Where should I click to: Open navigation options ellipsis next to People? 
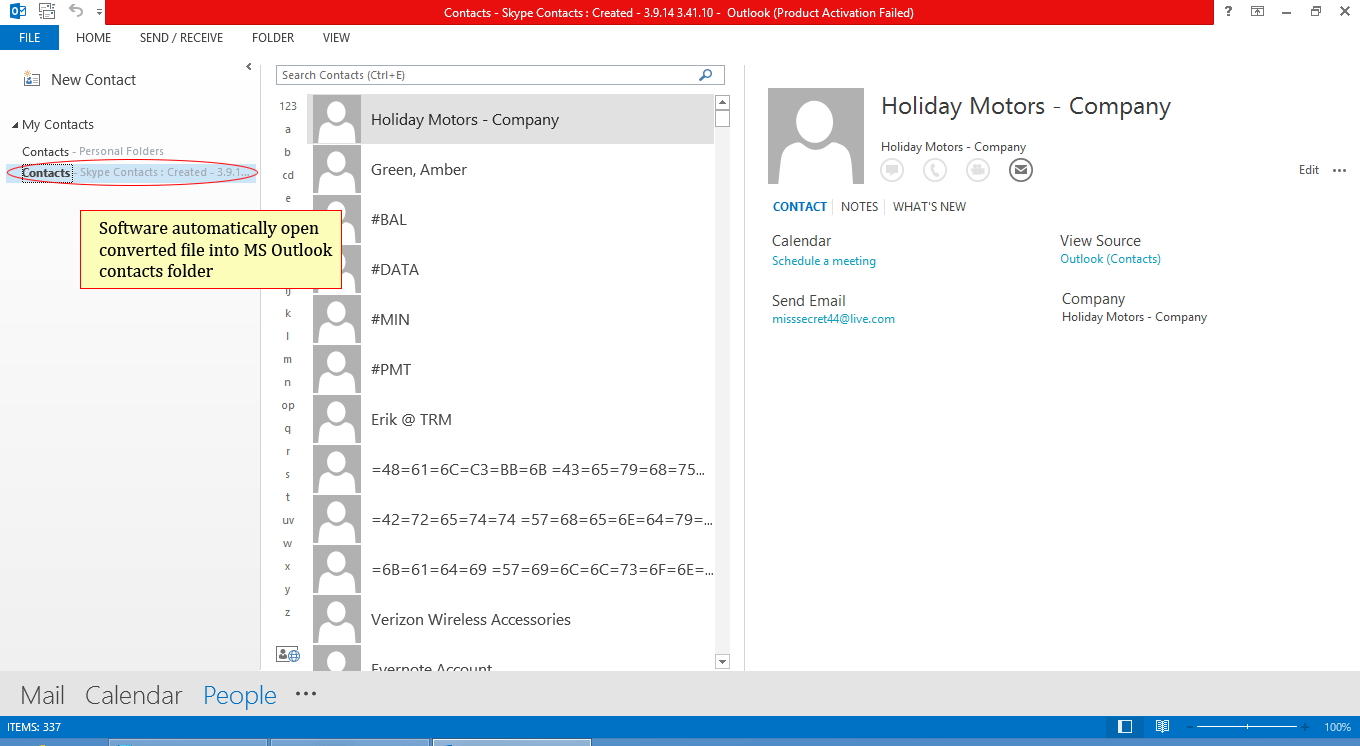(x=306, y=693)
